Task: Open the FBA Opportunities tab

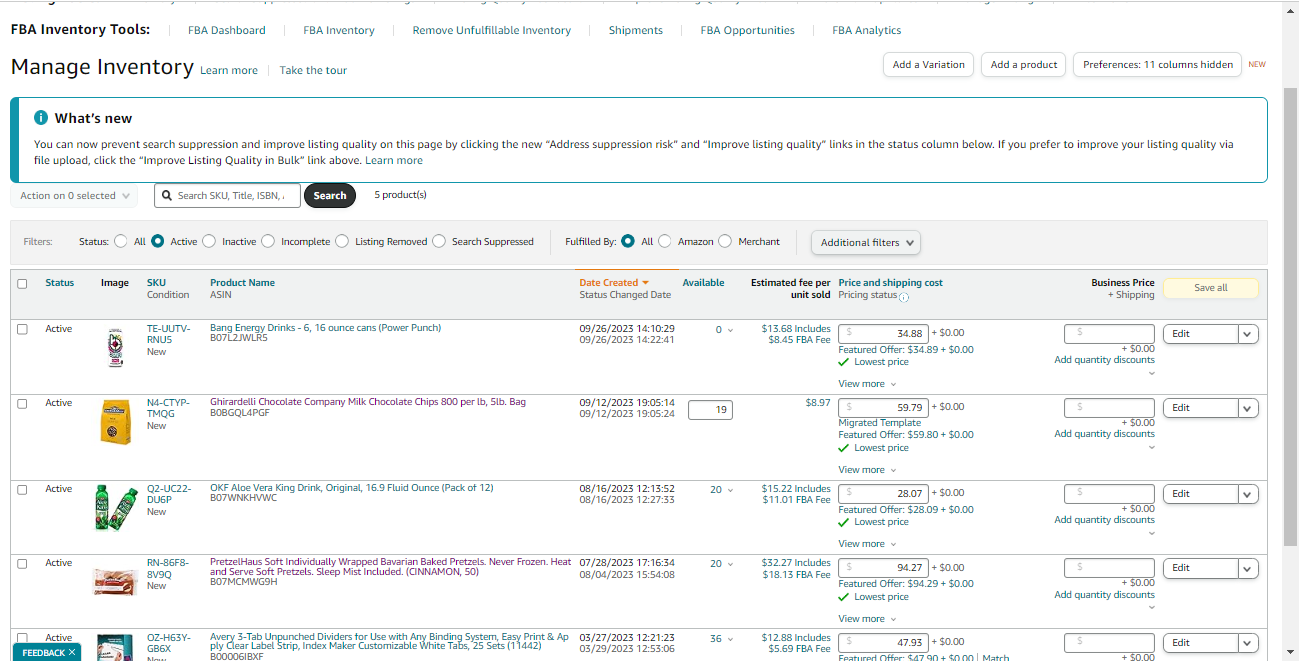Action: (748, 30)
